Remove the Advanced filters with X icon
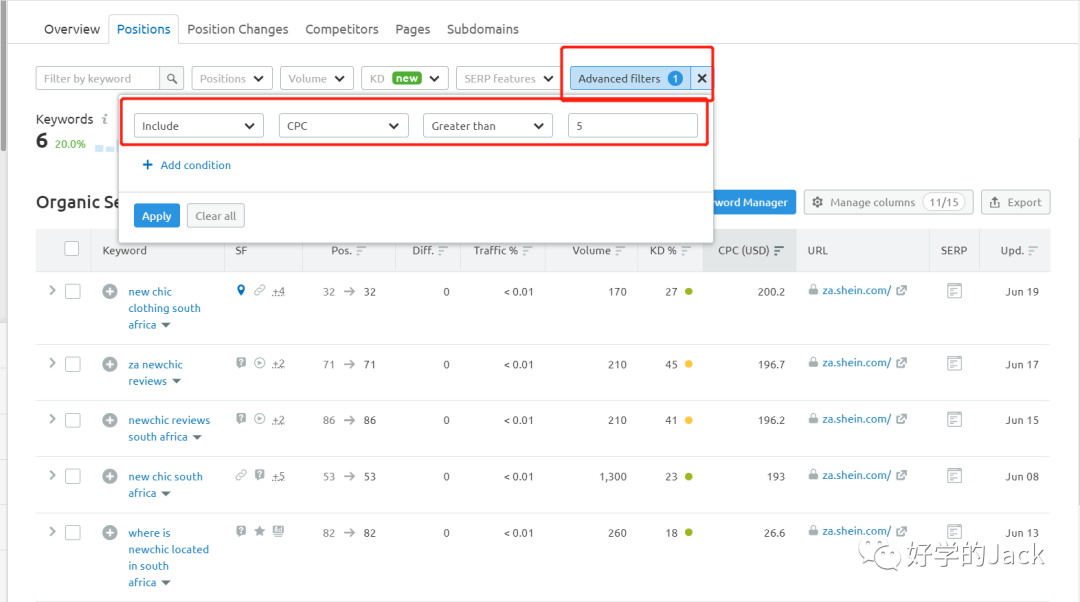1080x602 pixels. [701, 79]
